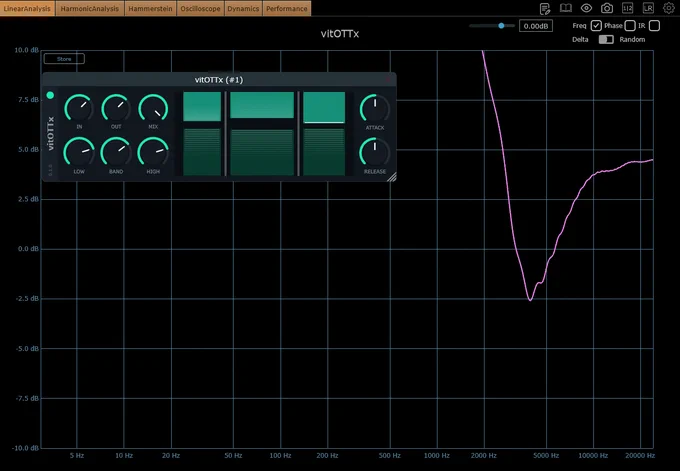Click the vitOTTx (#1) title bar

click(219, 80)
